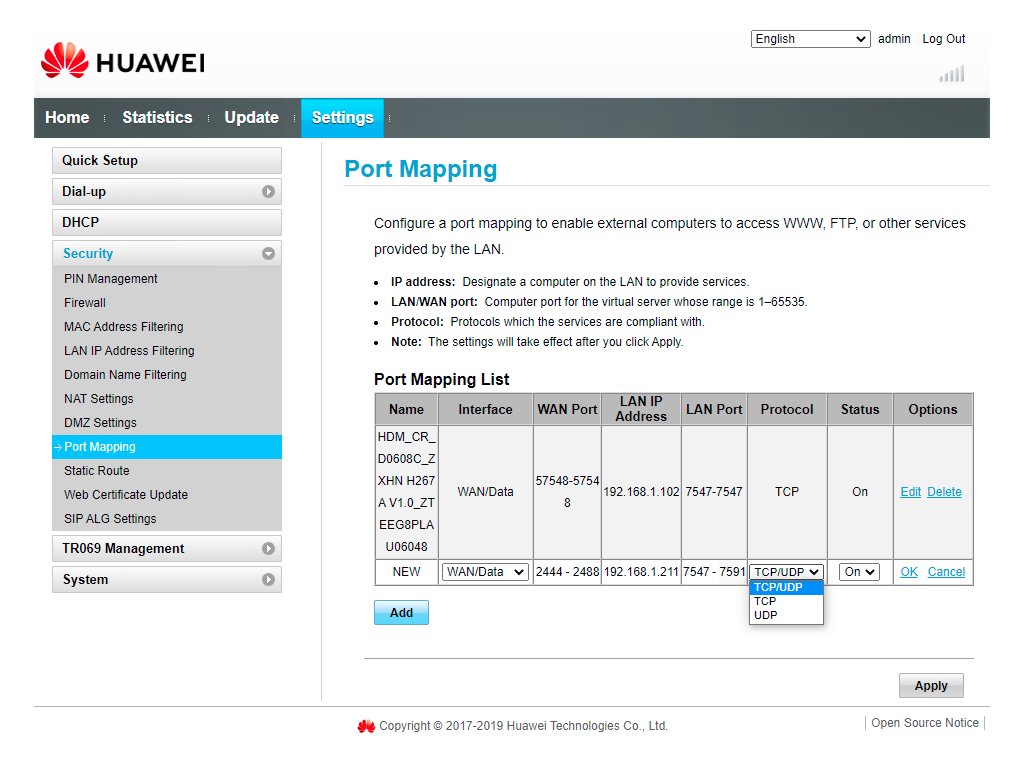Image resolution: width=1024 pixels, height=768 pixels.
Task: Open the Firewall settings page
Action: click(85, 303)
